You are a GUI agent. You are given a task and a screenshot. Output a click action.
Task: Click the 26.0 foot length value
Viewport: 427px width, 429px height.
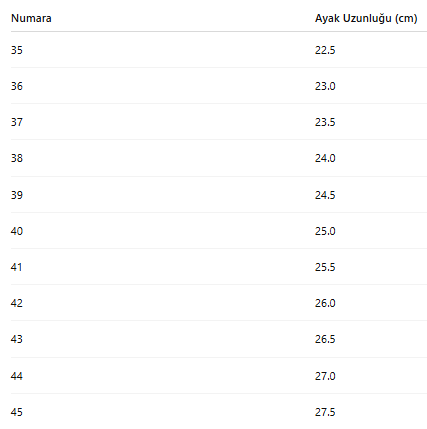point(325,303)
